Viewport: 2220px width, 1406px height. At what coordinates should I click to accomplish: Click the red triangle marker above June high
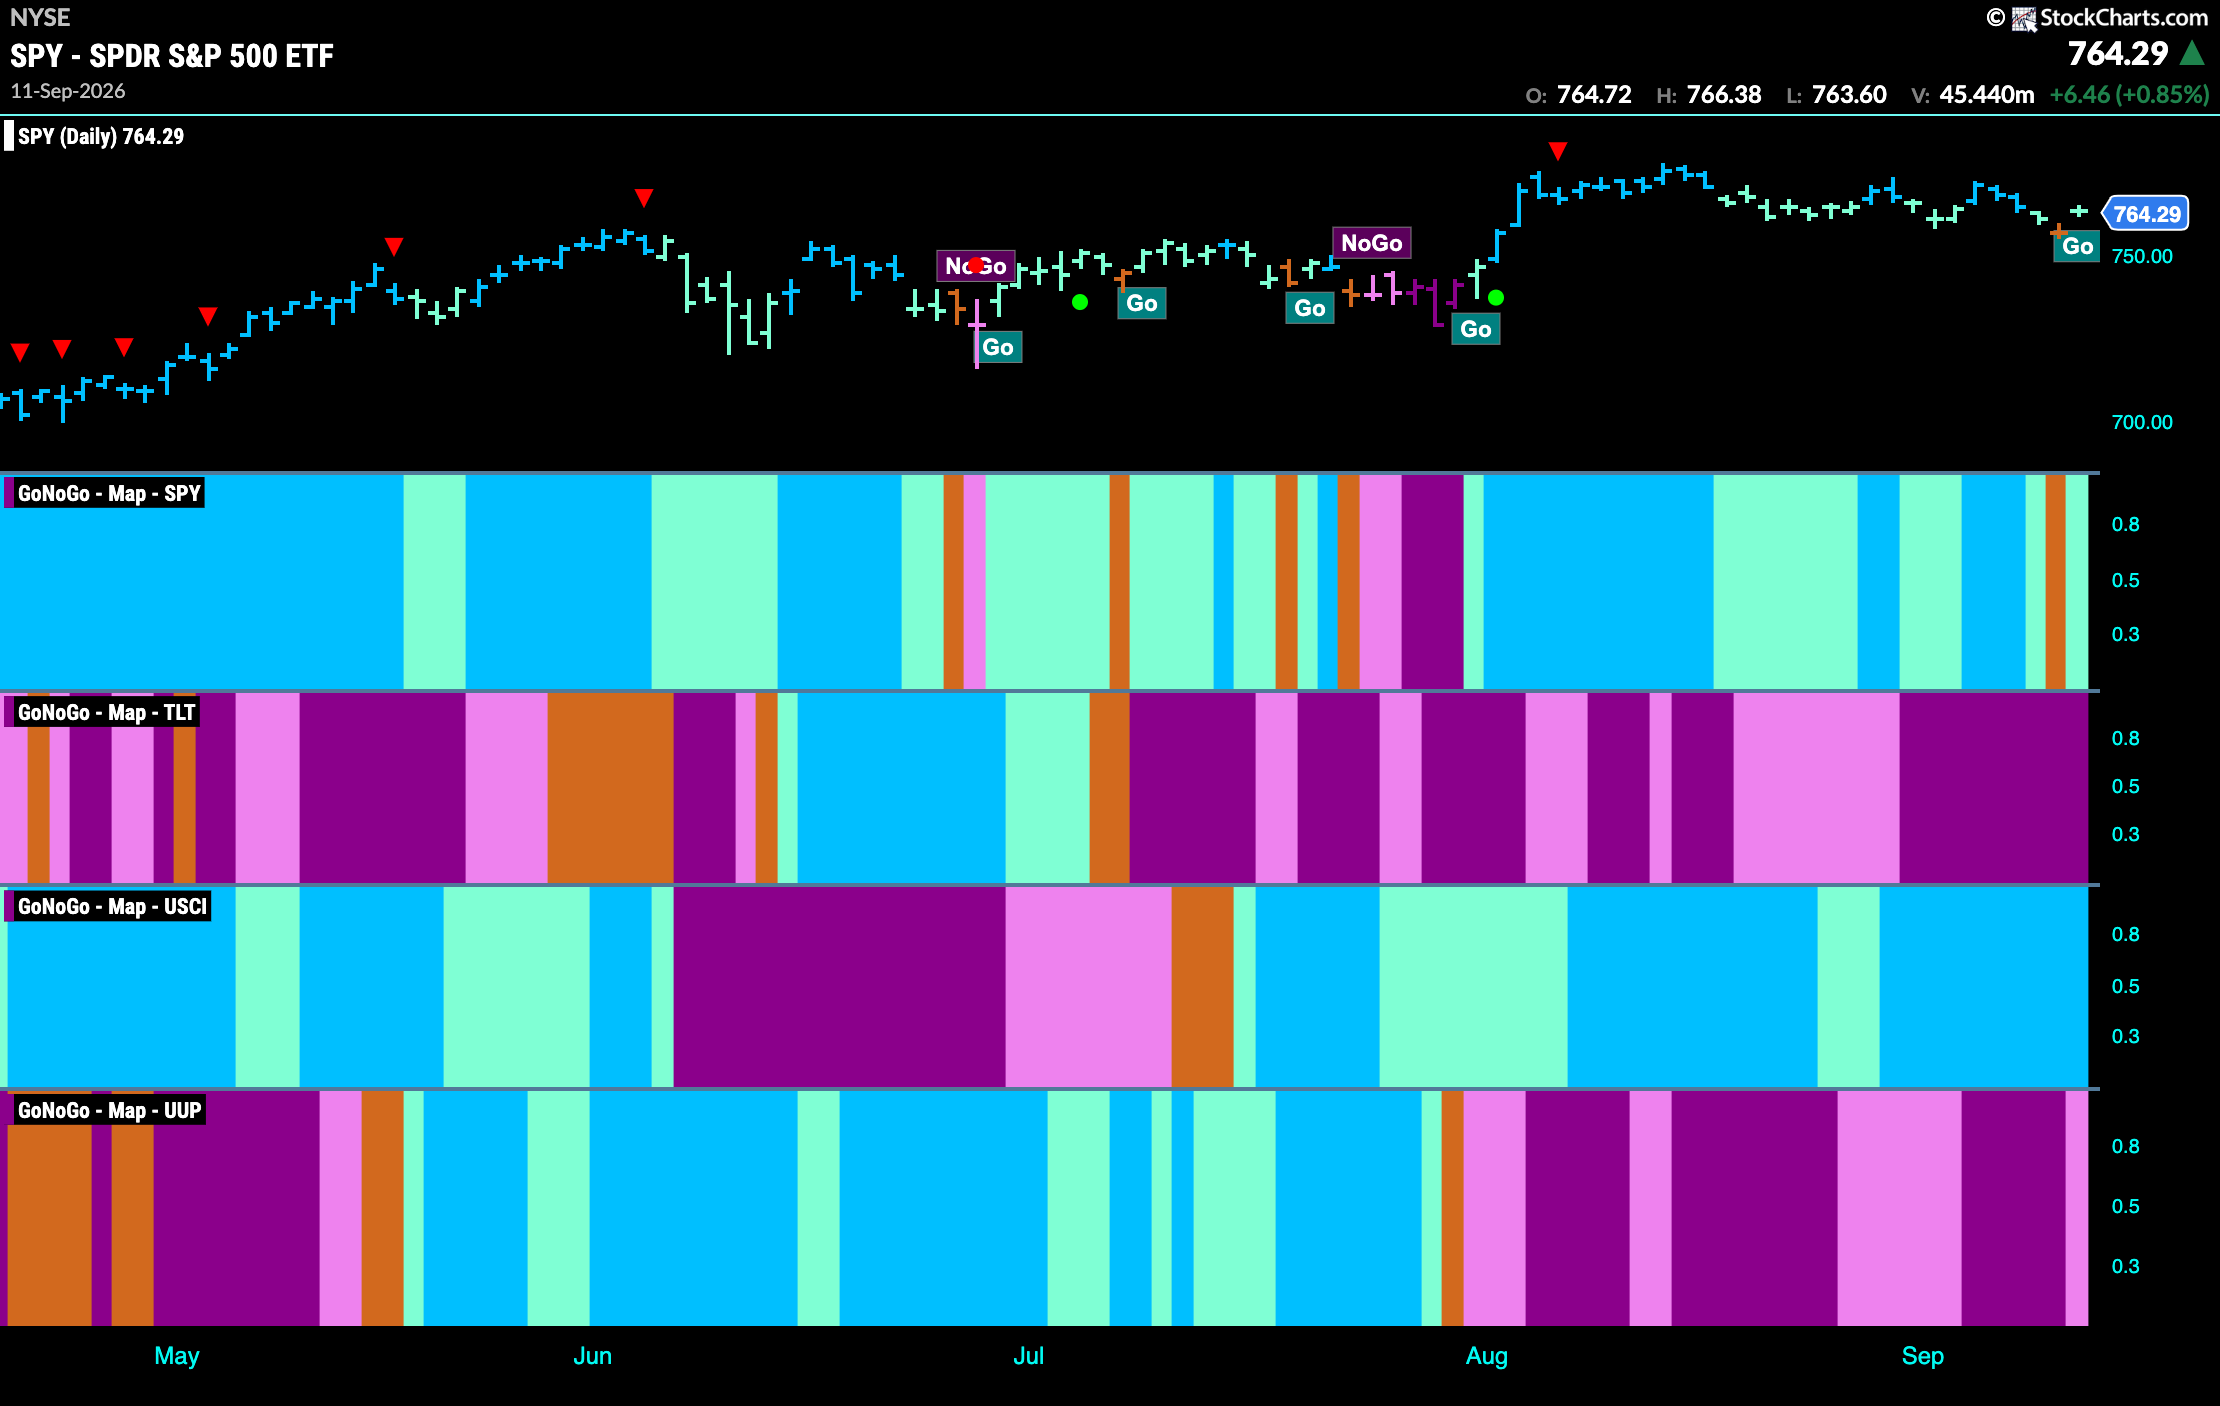[x=644, y=198]
